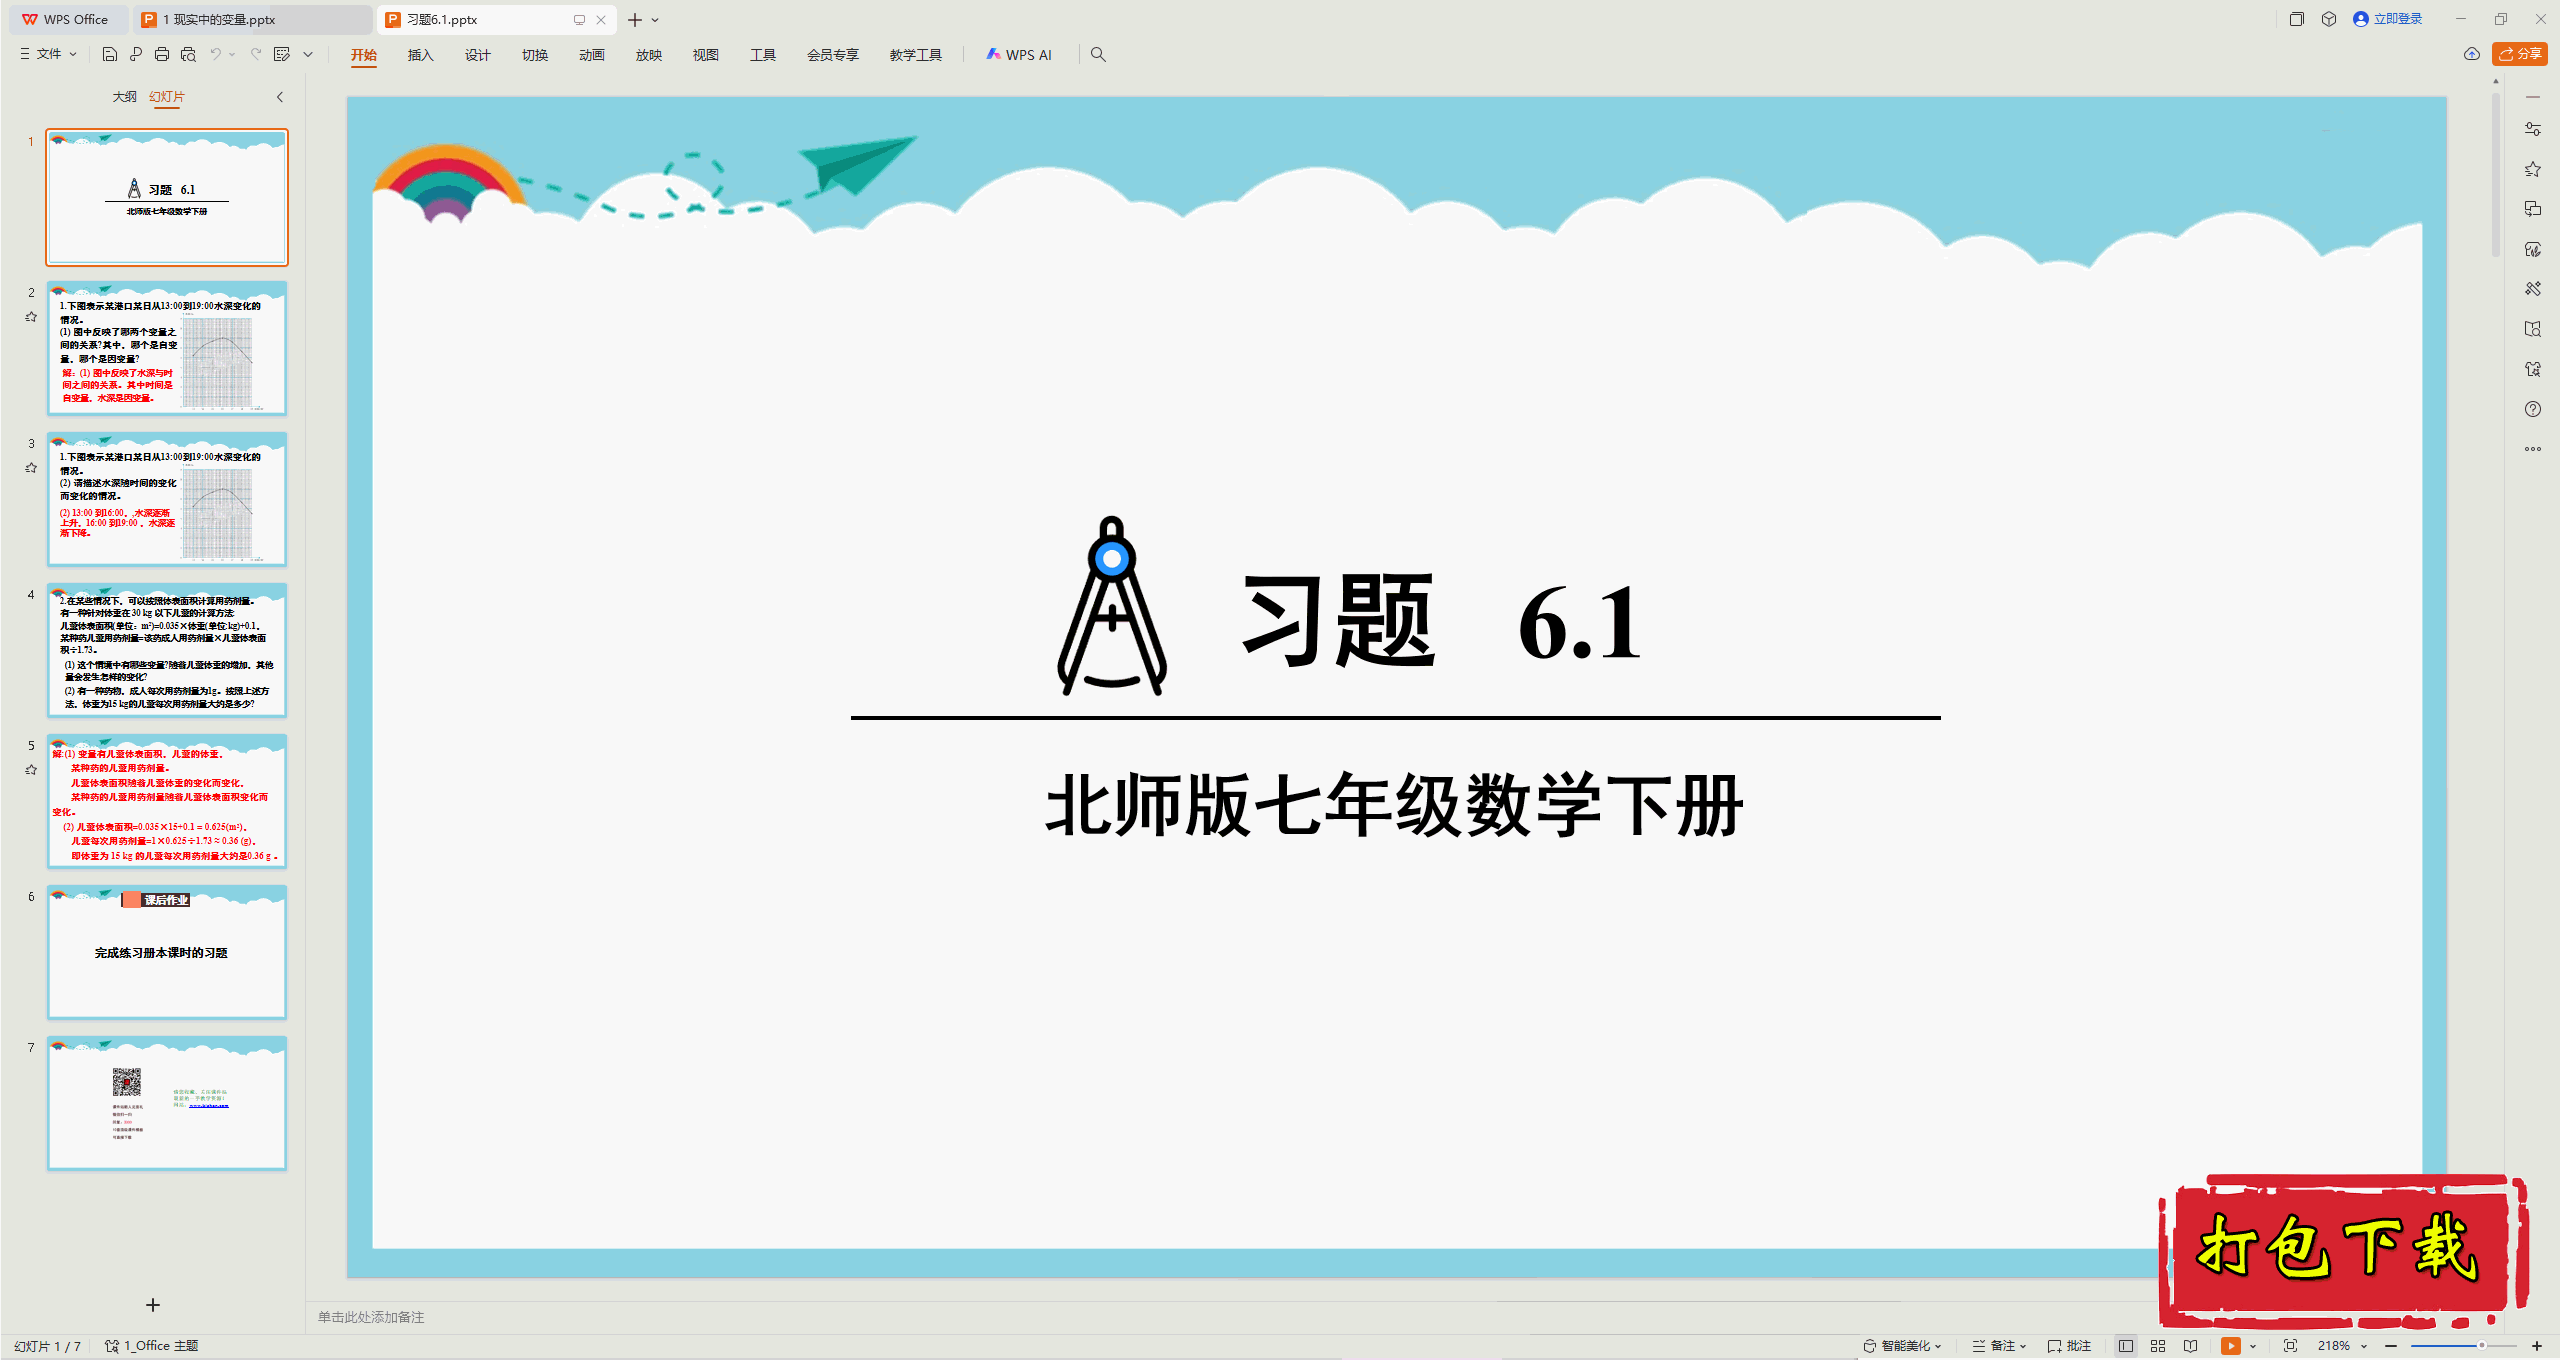The height and width of the screenshot is (1360, 2560).
Task: Open the search magnifier icon
Action: 1098,54
